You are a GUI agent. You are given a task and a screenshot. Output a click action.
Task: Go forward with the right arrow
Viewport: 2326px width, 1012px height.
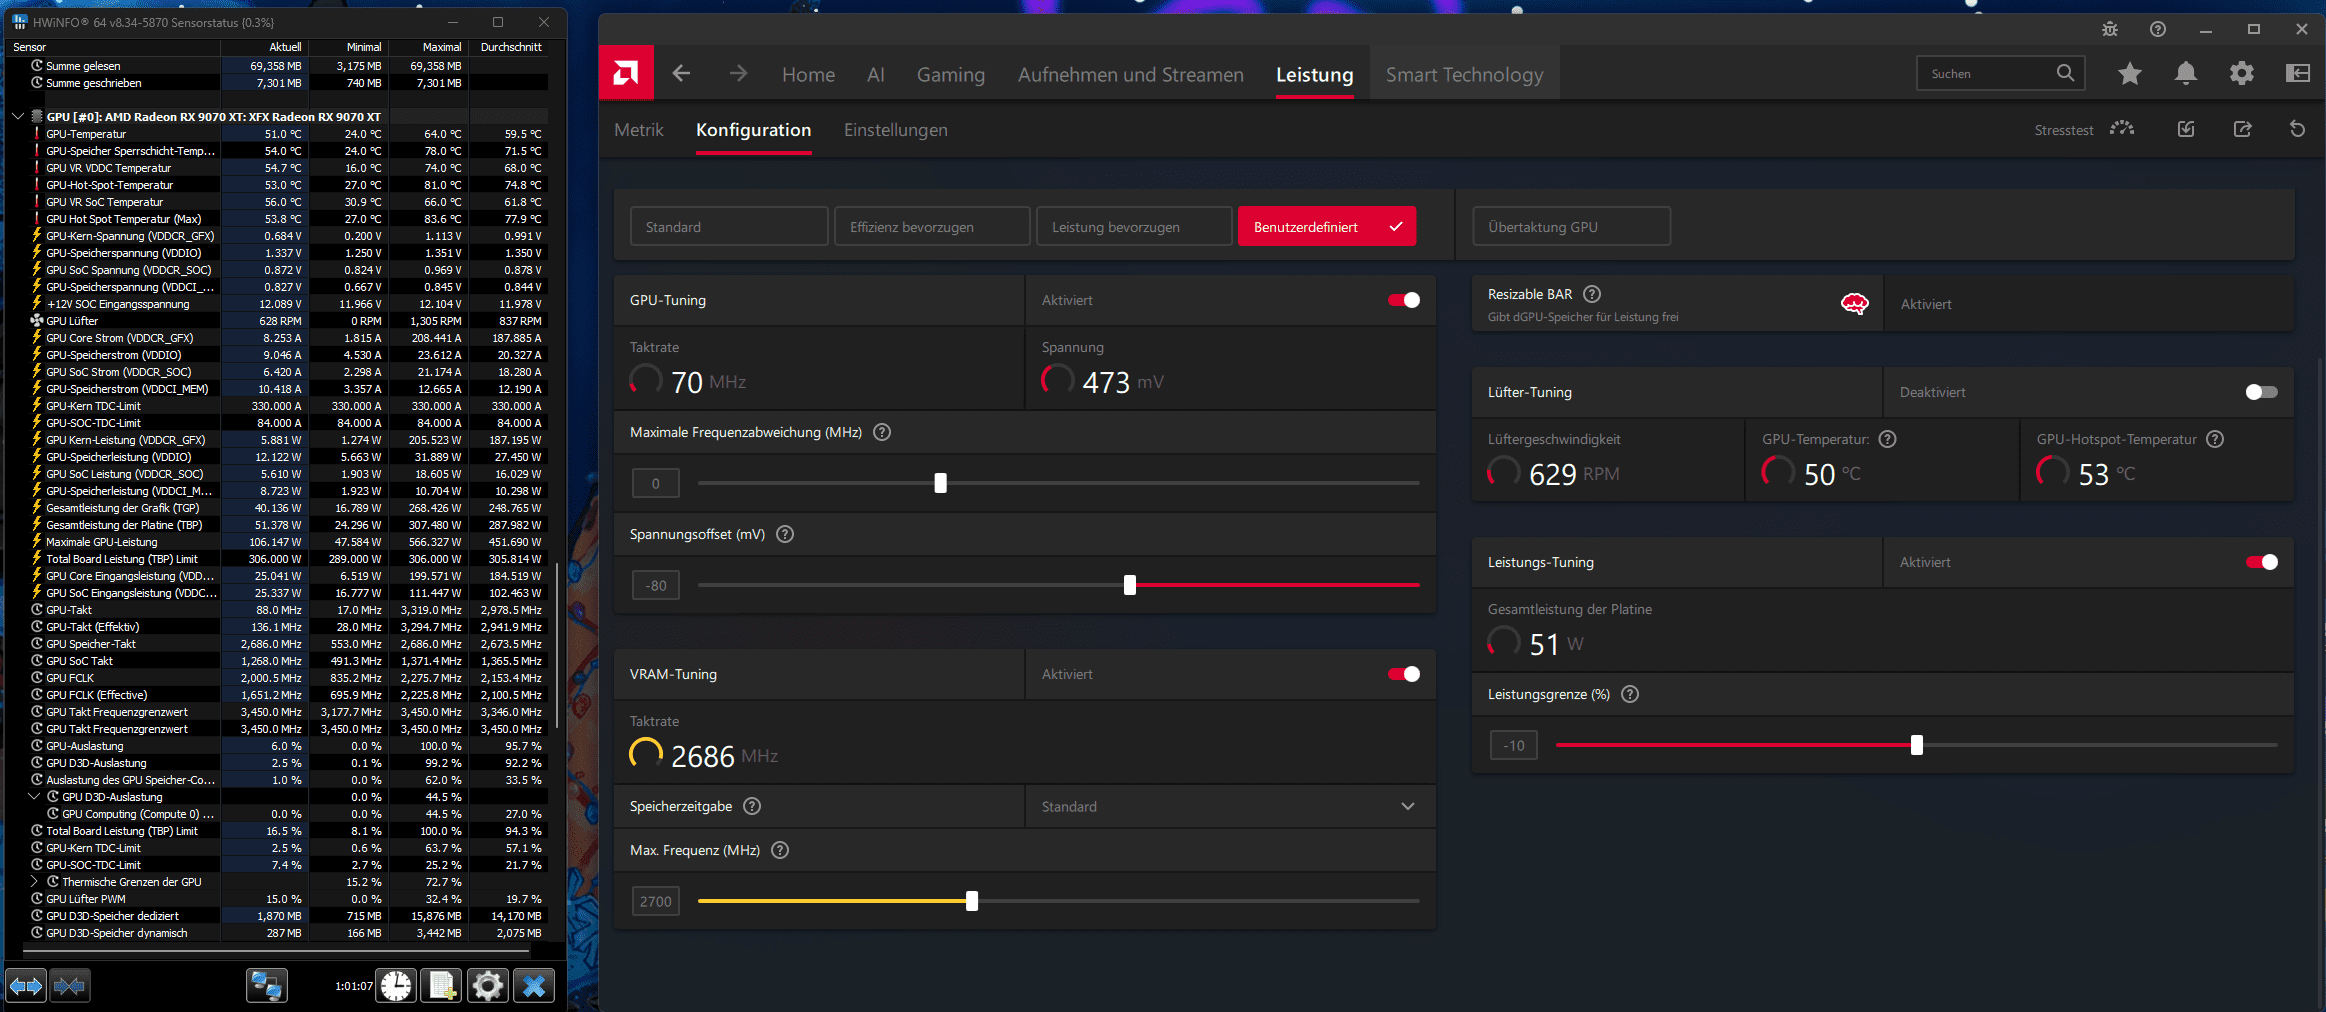pyautogui.click(x=738, y=74)
